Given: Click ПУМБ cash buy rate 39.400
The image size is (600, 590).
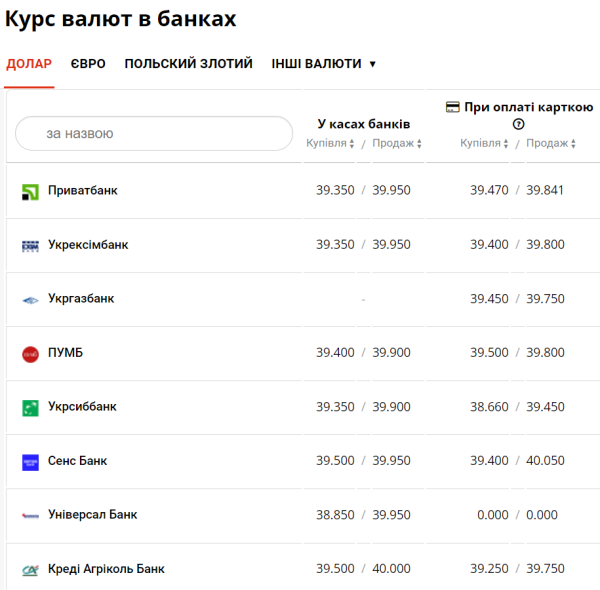Looking at the screenshot, I should tap(335, 352).
